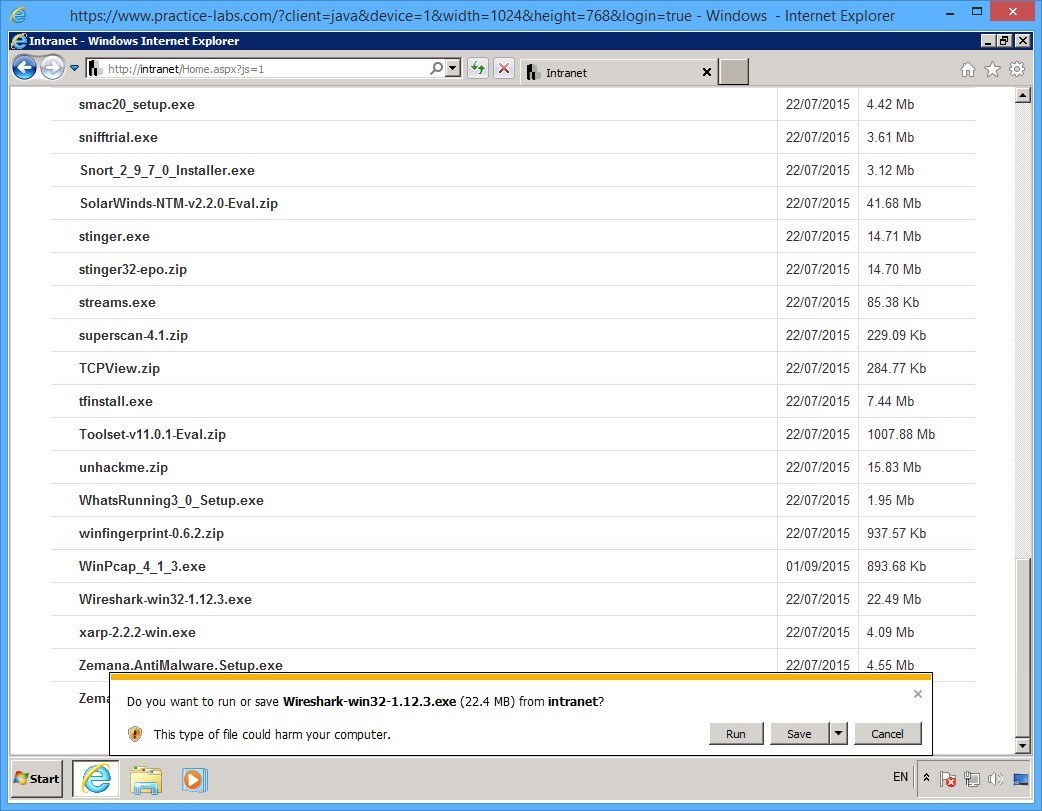Open the Save button dropdown arrow
Image resolution: width=1042 pixels, height=811 pixels.
(x=838, y=733)
